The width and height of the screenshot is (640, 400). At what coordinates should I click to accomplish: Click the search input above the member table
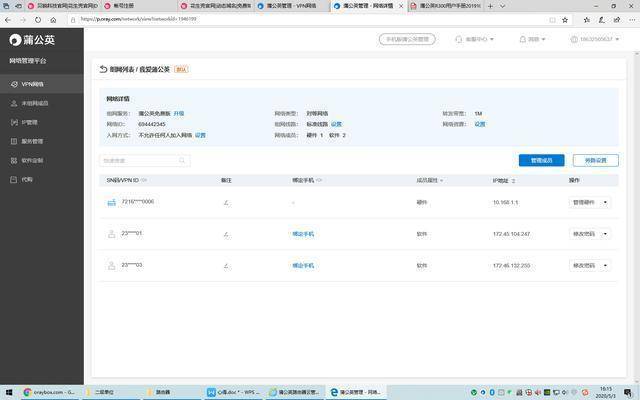coord(144,160)
